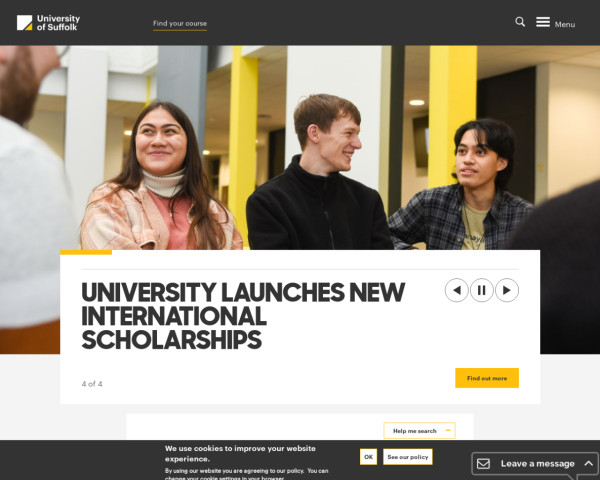
Task: Open the search magnifier icon
Action: pyautogui.click(x=520, y=22)
